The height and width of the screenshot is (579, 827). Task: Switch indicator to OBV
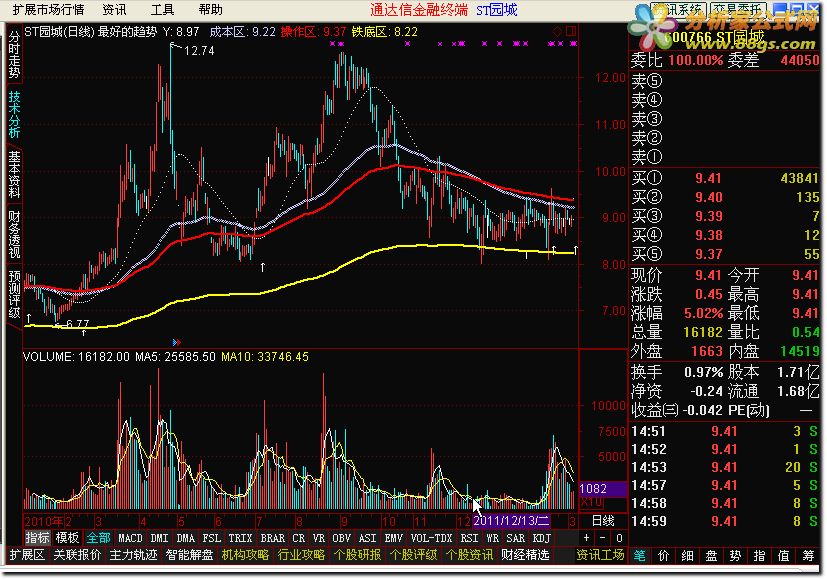(341, 538)
